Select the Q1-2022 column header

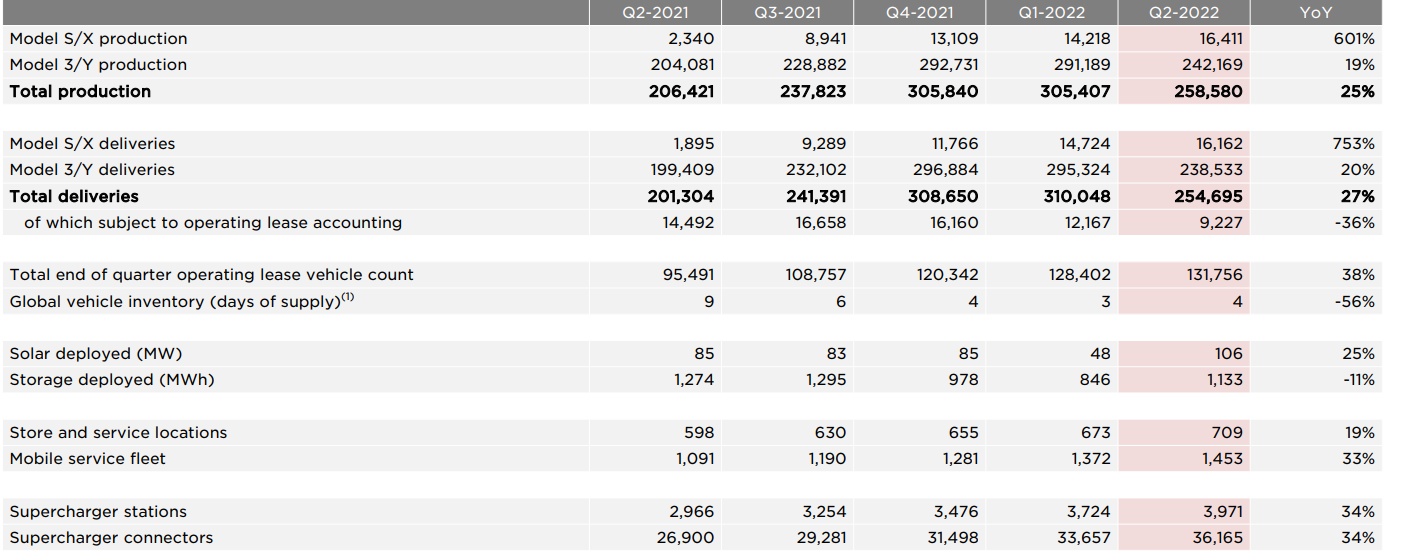tap(1051, 13)
